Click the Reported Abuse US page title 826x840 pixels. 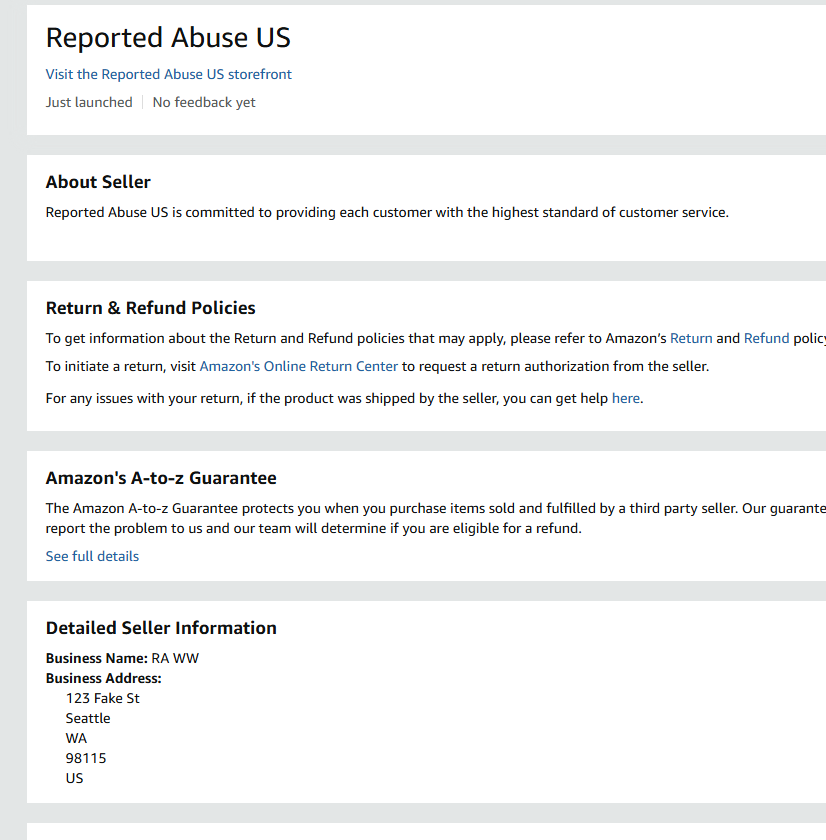(168, 38)
